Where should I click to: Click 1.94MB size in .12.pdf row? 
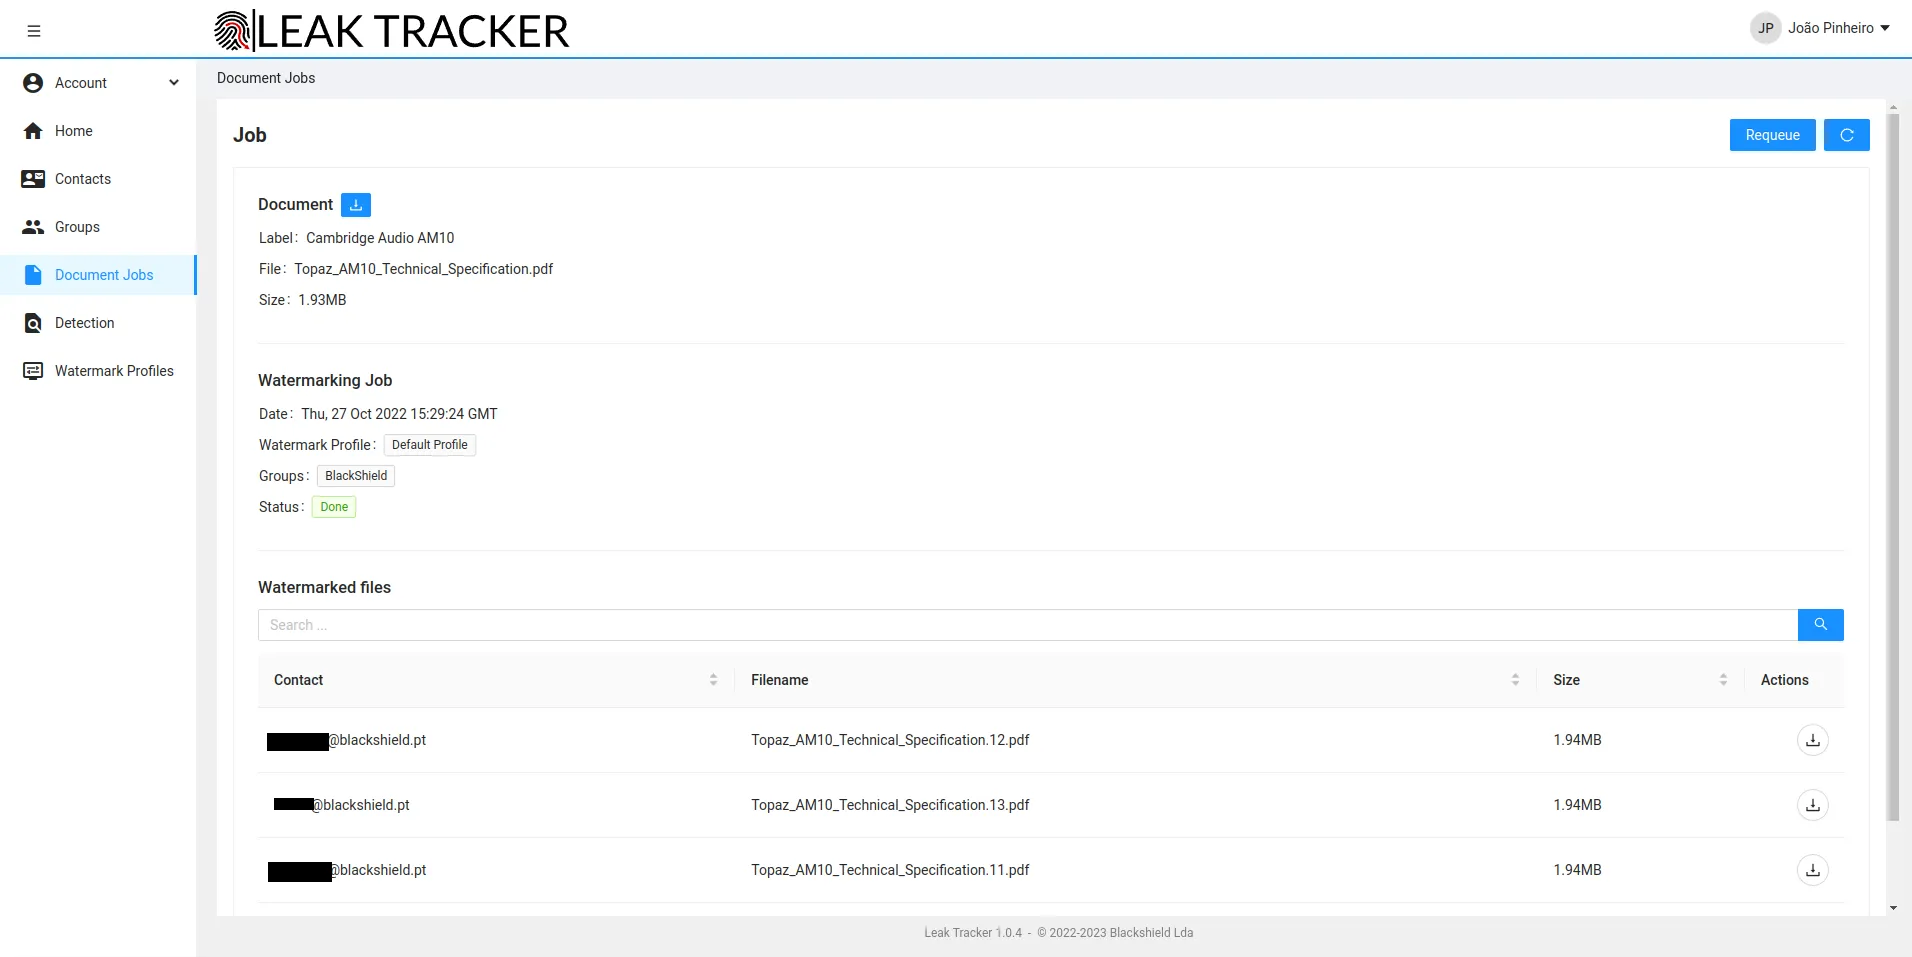[1577, 740]
